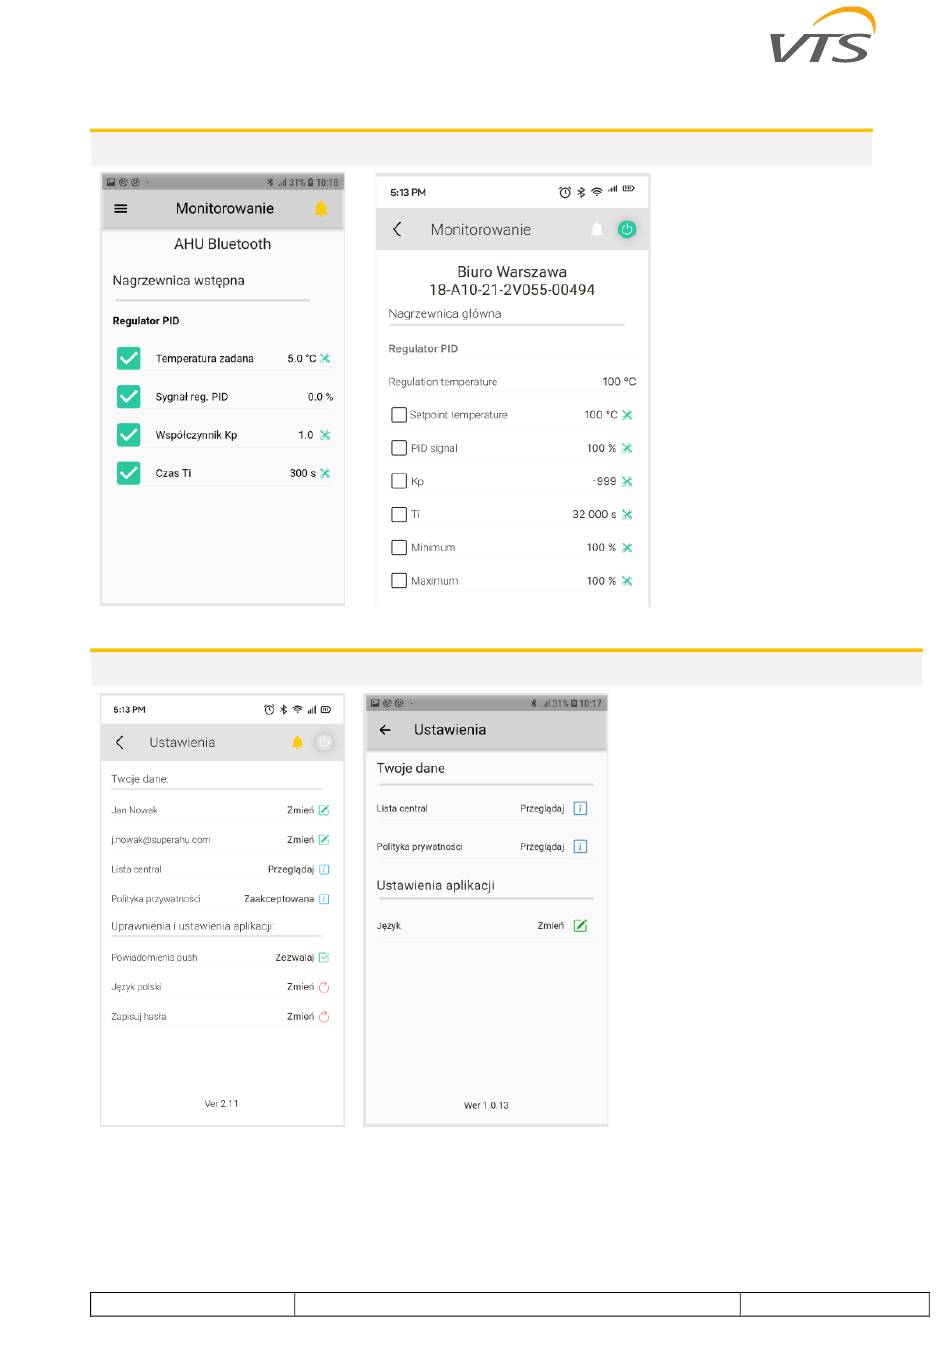Tap edit icon beside Kp -999 value
Image resolution: width=950 pixels, height=1369 pixels.
tap(627, 481)
